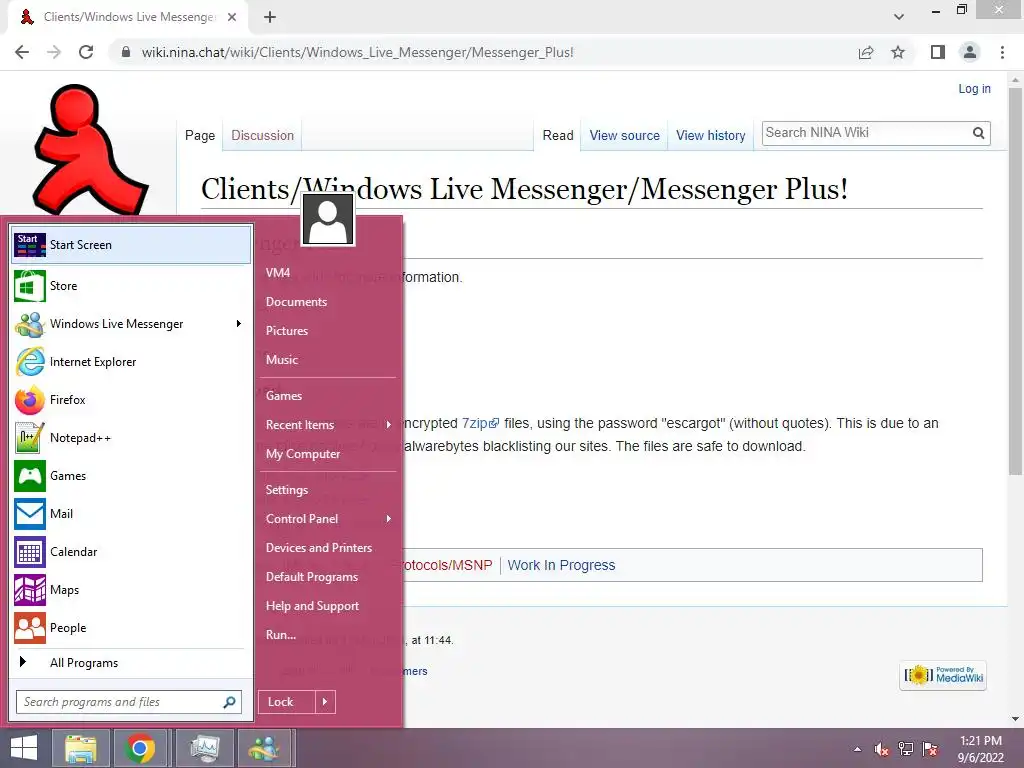
Task: Open the Work In Progress link
Action: click(x=561, y=566)
